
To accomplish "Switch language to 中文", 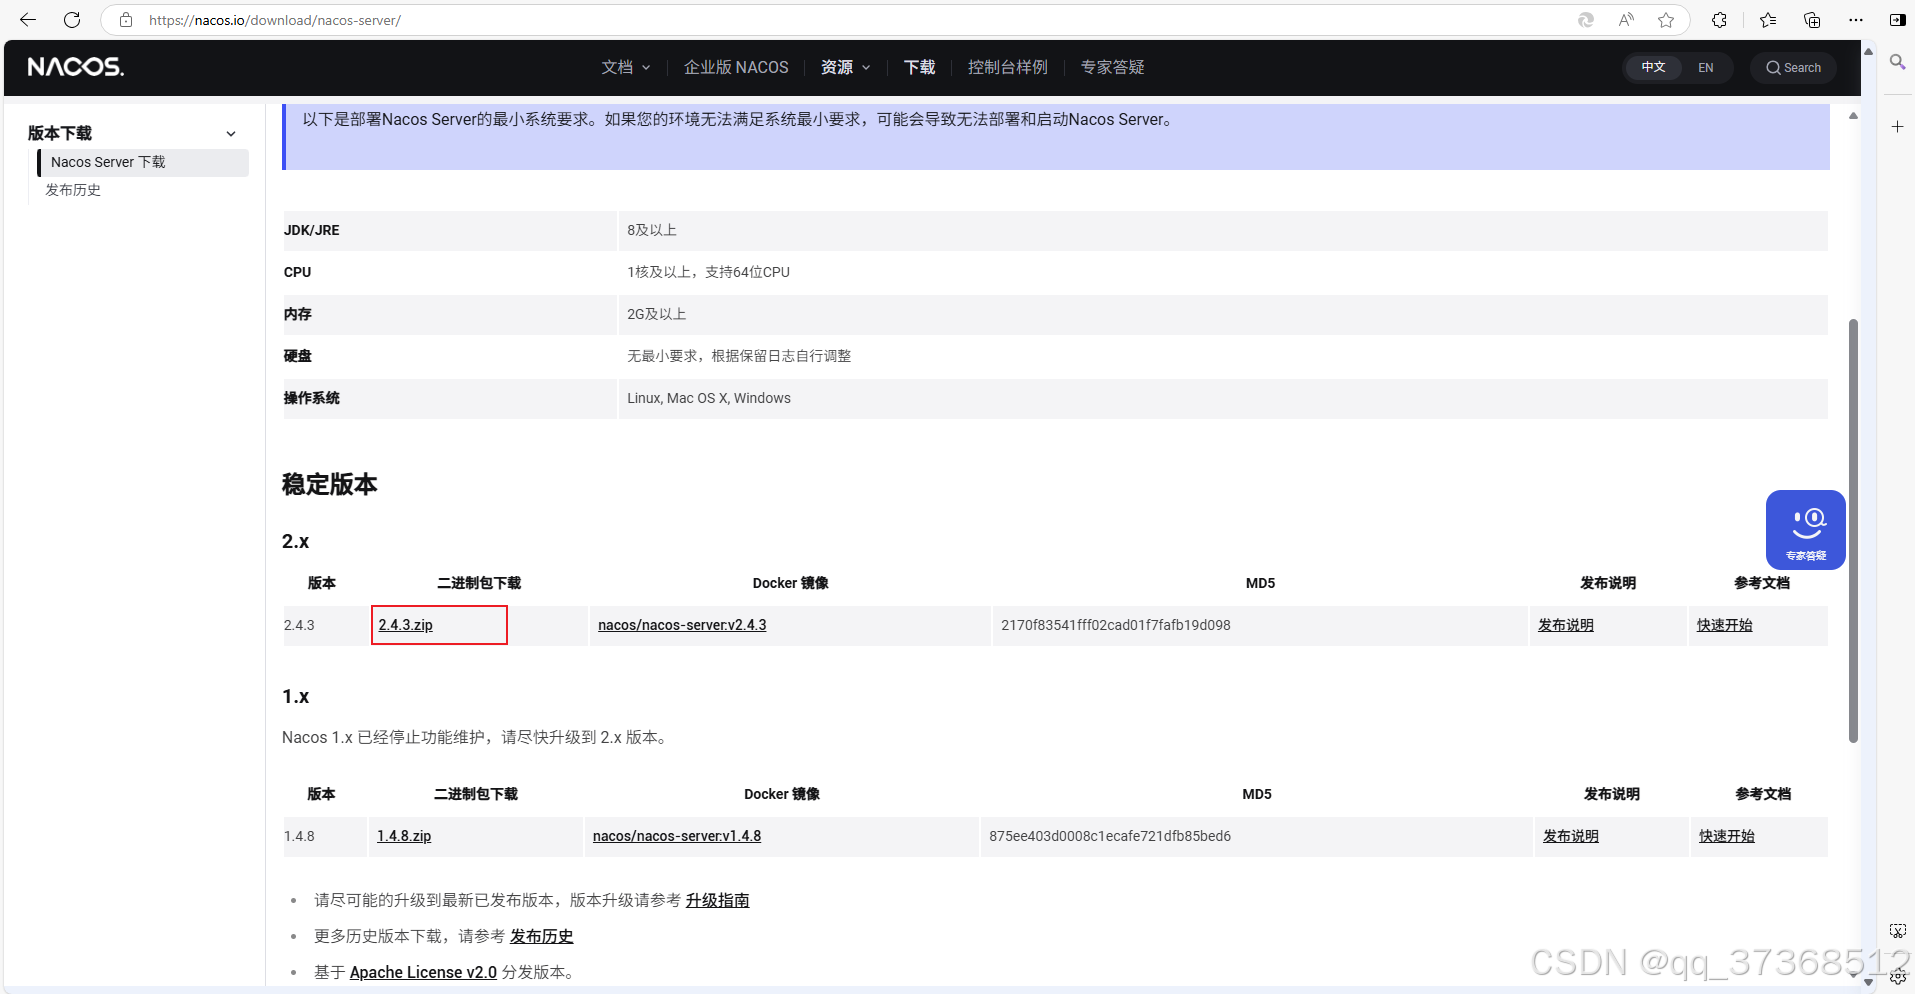I will point(1653,67).
